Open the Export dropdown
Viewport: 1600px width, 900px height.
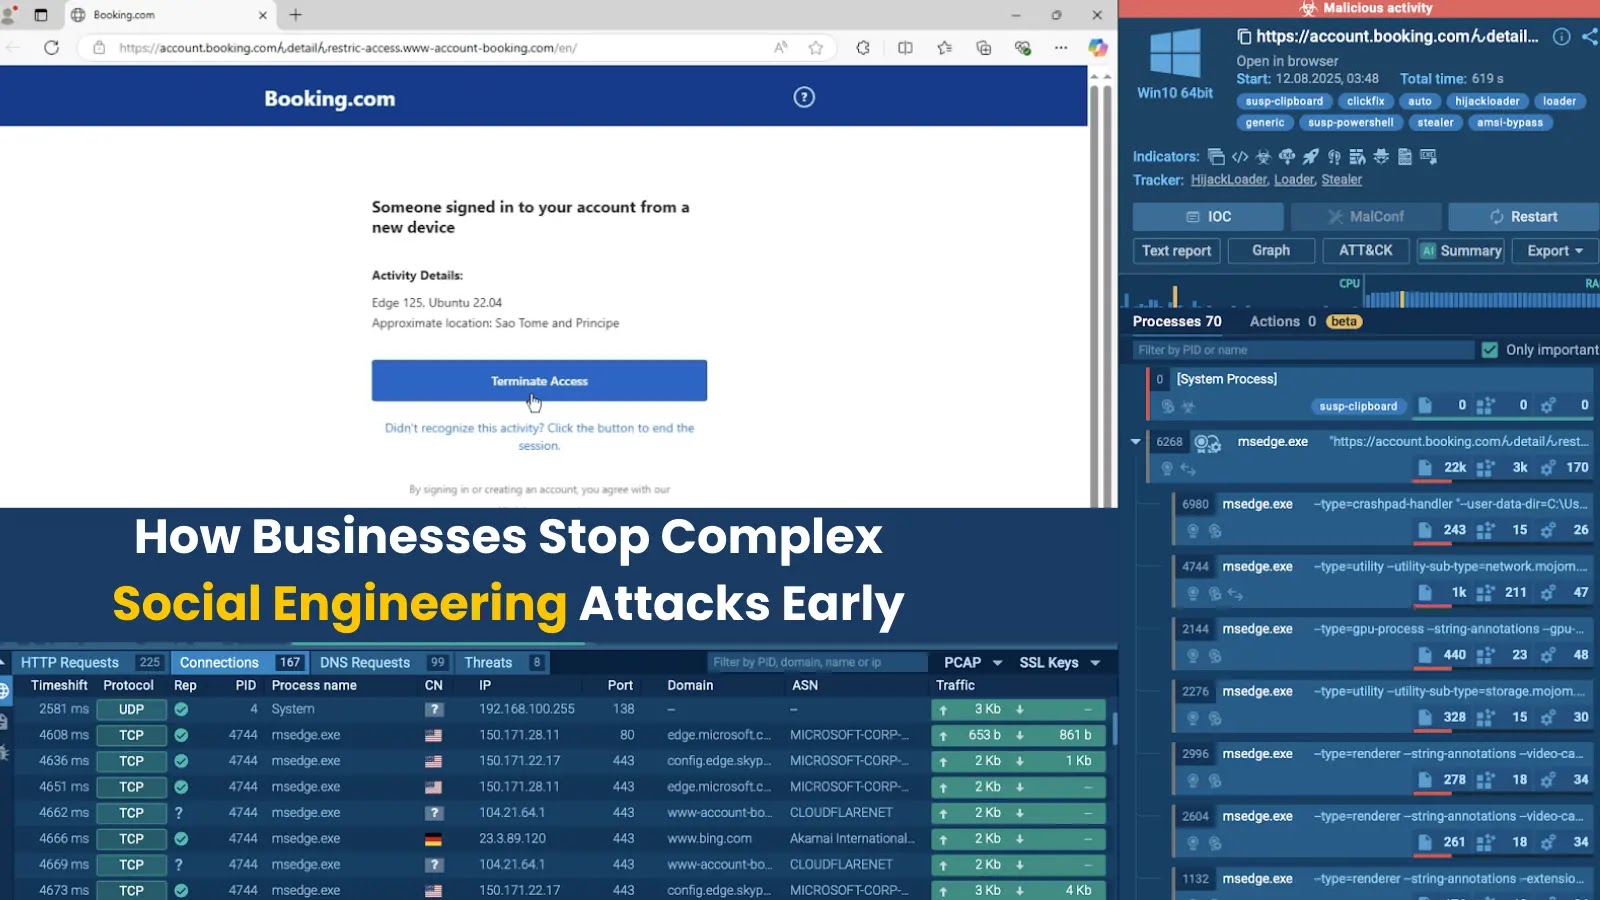coord(1553,251)
